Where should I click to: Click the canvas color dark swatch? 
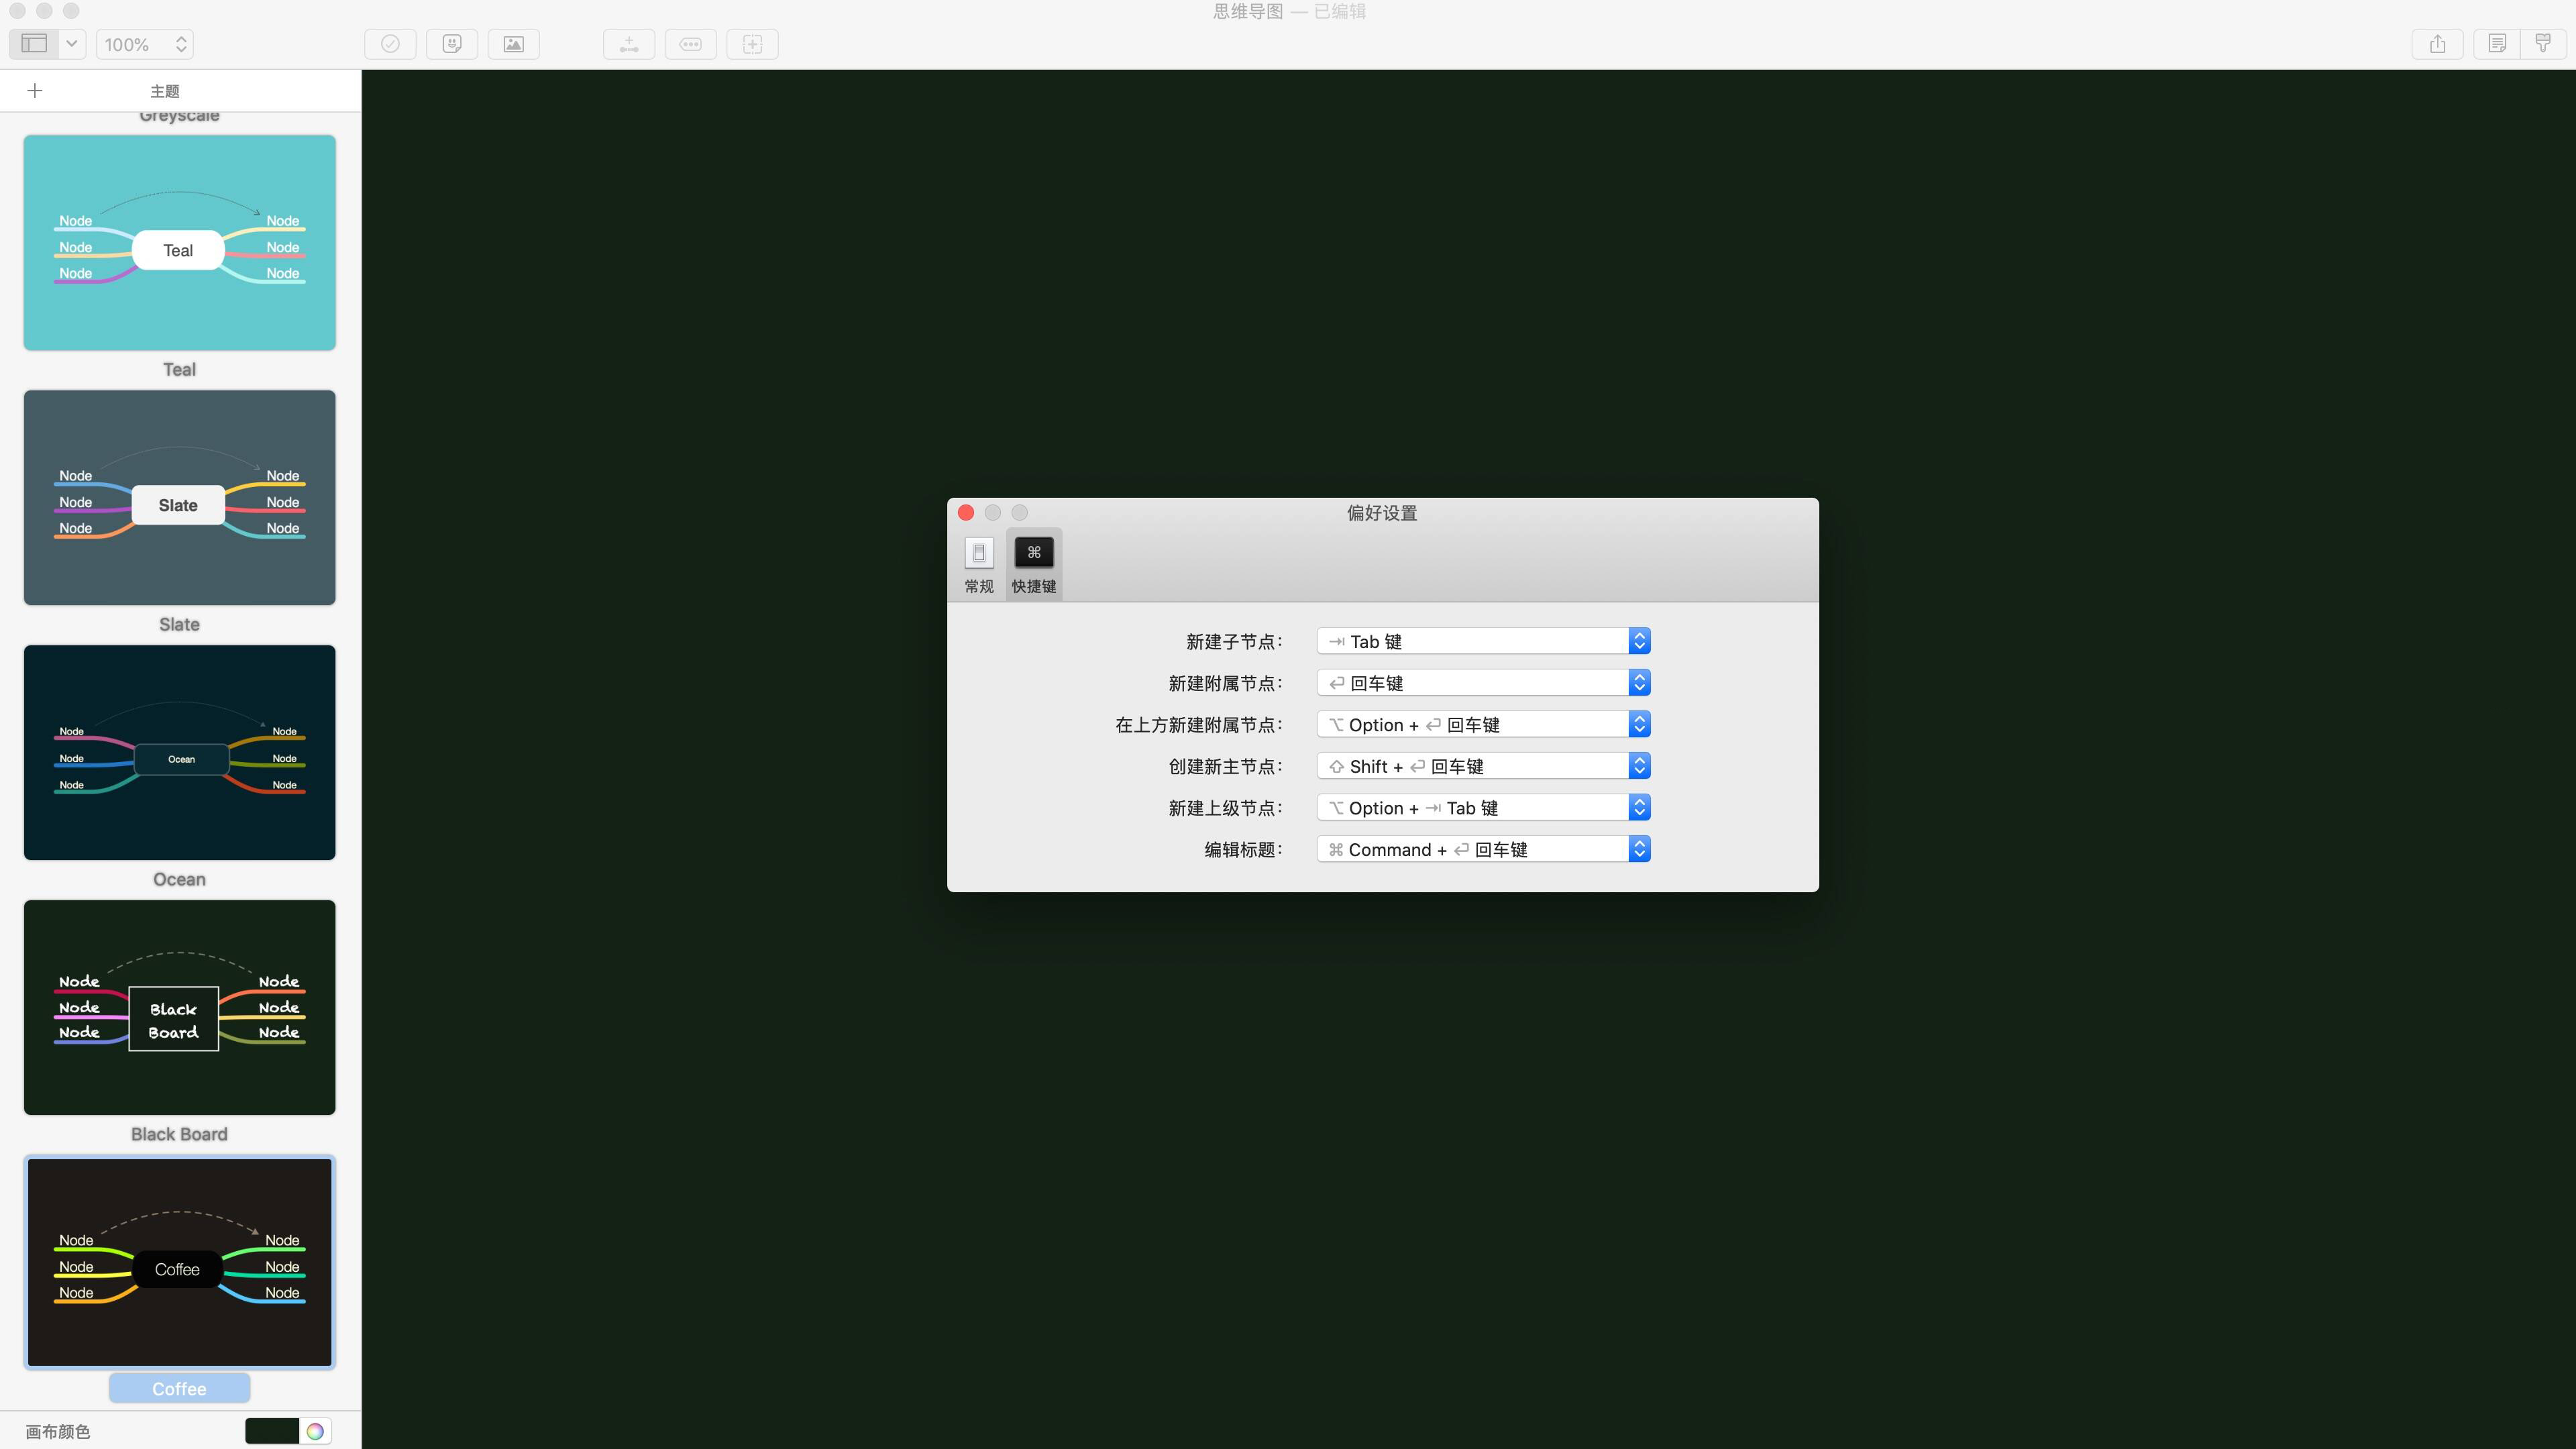271,1431
